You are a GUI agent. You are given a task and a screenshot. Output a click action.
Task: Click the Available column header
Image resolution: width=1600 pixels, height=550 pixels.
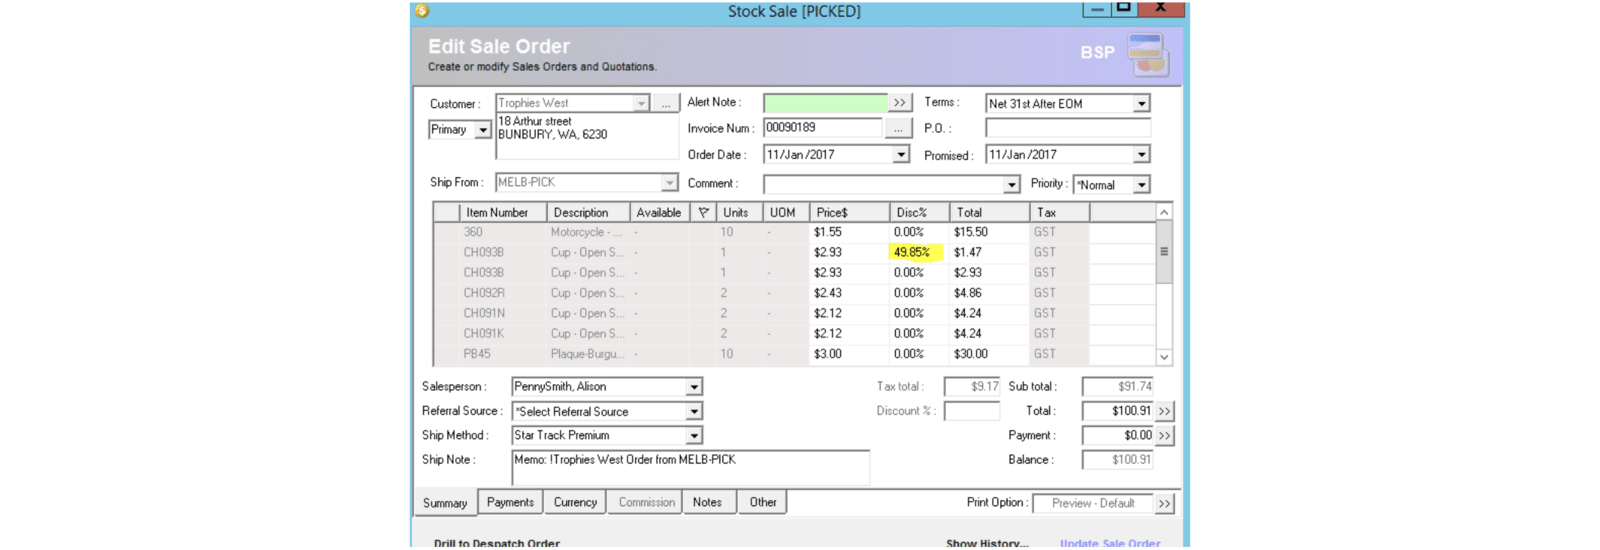(659, 213)
